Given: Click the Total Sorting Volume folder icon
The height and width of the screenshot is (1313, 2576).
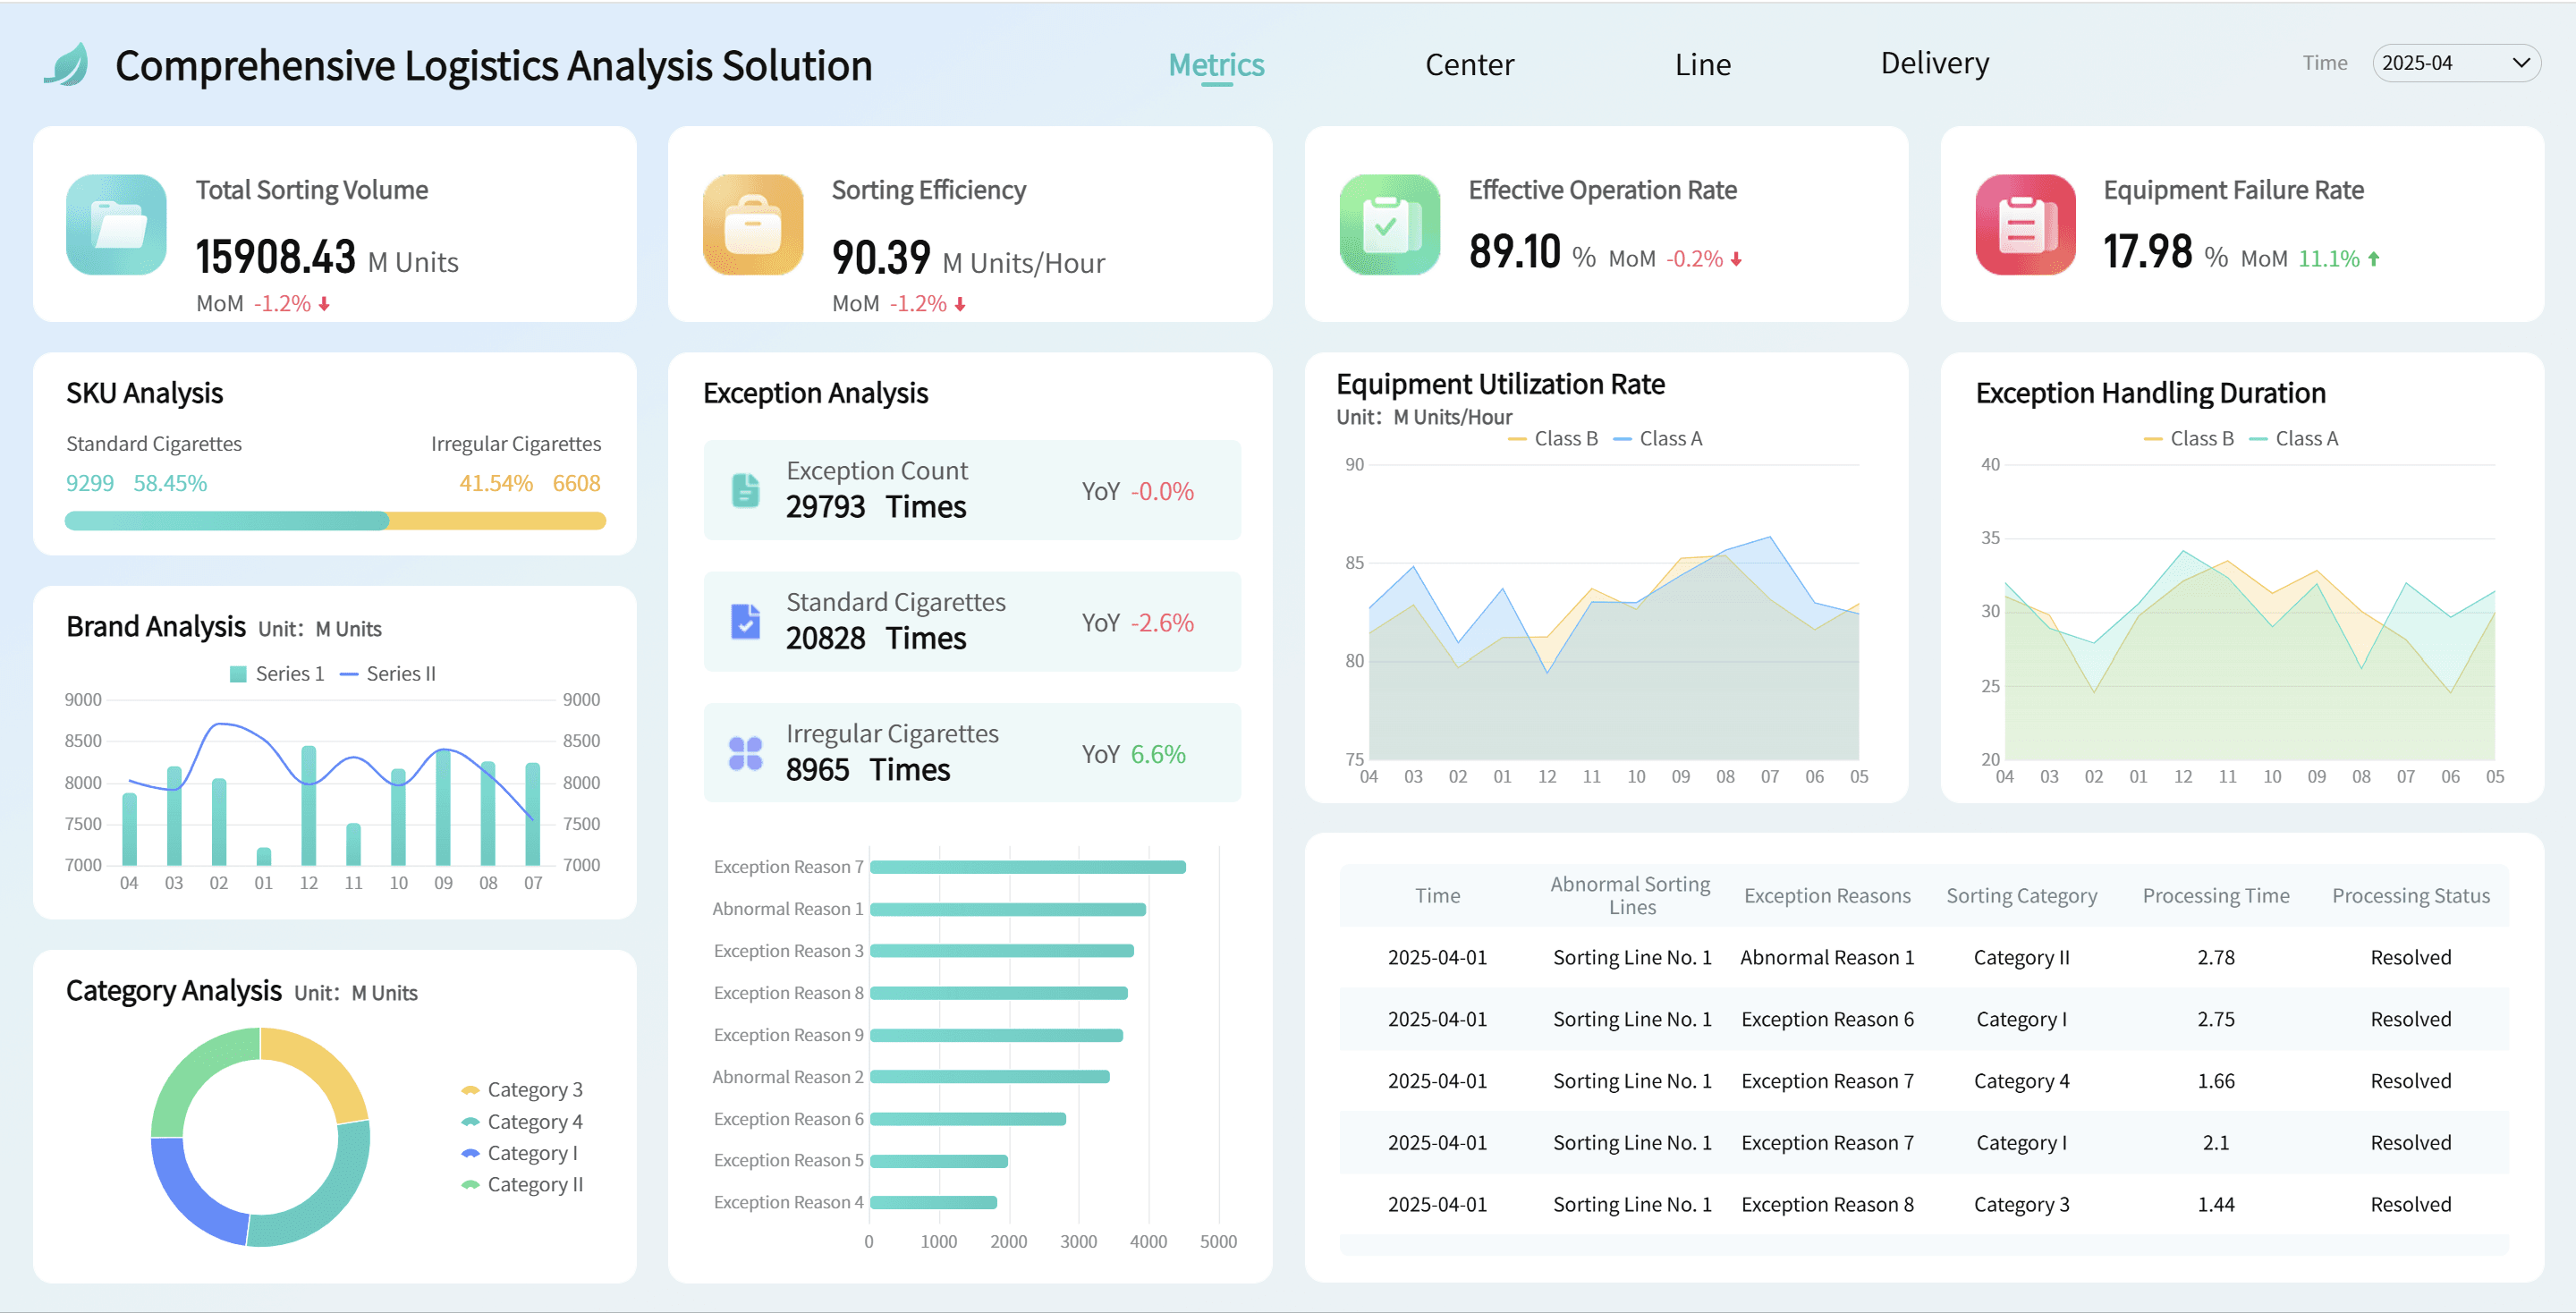Looking at the screenshot, I should pyautogui.click(x=117, y=225).
